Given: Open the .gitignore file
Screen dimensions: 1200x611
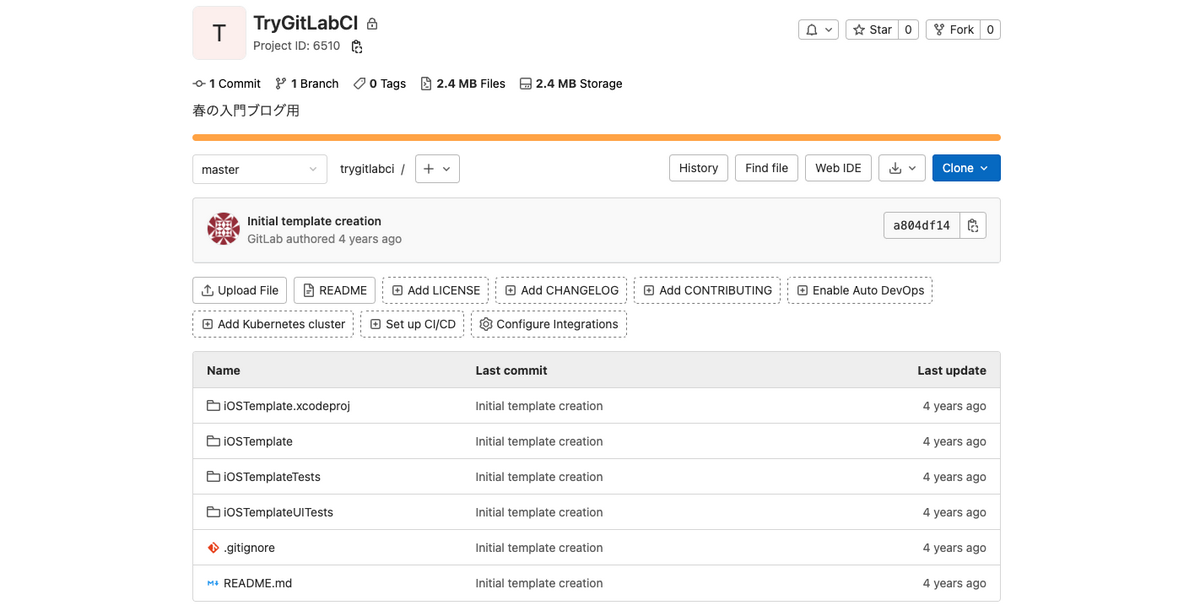Looking at the screenshot, I should [x=249, y=548].
